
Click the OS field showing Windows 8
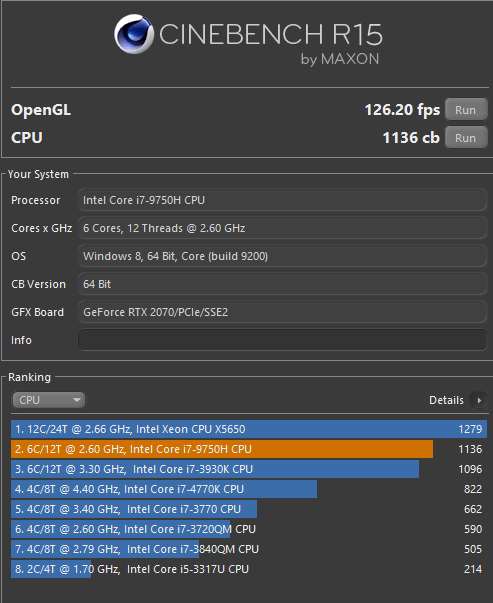tap(282, 256)
